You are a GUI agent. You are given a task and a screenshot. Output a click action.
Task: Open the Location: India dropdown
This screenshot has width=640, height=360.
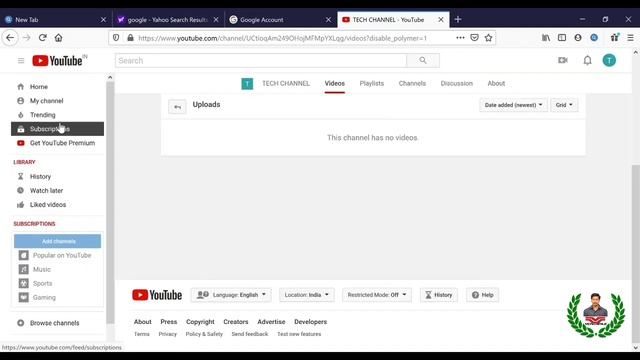point(307,295)
